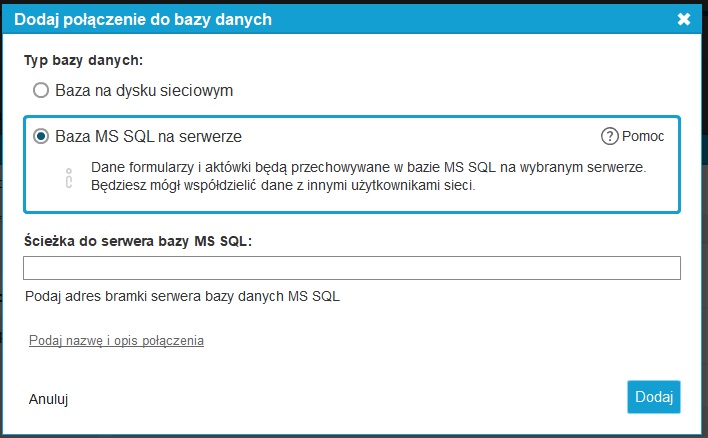Close the Dodaj połączenie dialog with X
The width and height of the screenshot is (708, 438).
point(684,19)
